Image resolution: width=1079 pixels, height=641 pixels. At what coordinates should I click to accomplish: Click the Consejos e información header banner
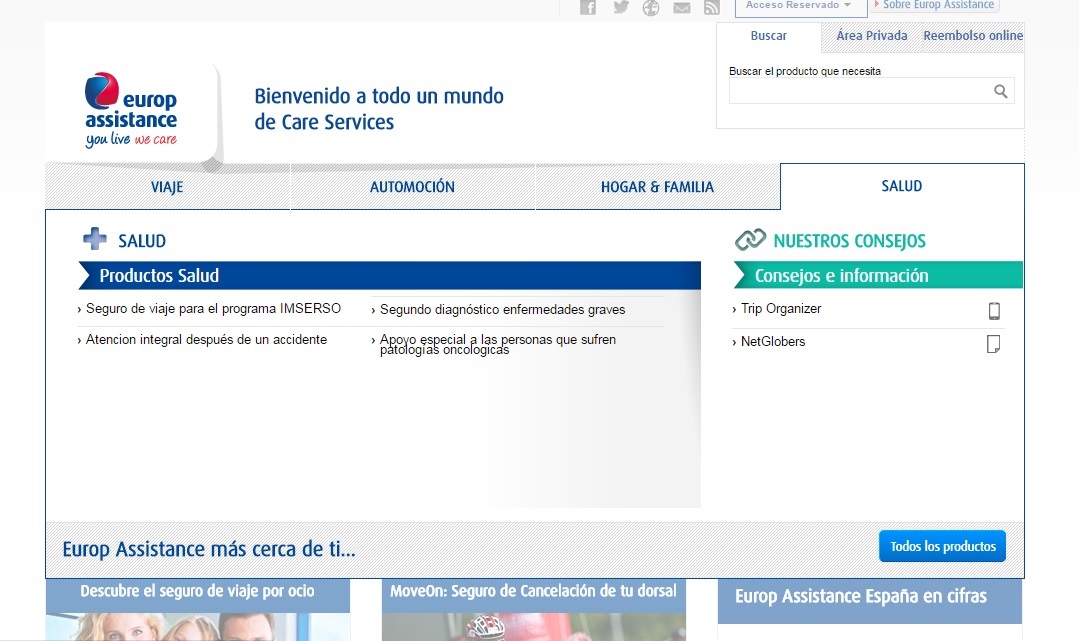coord(878,275)
